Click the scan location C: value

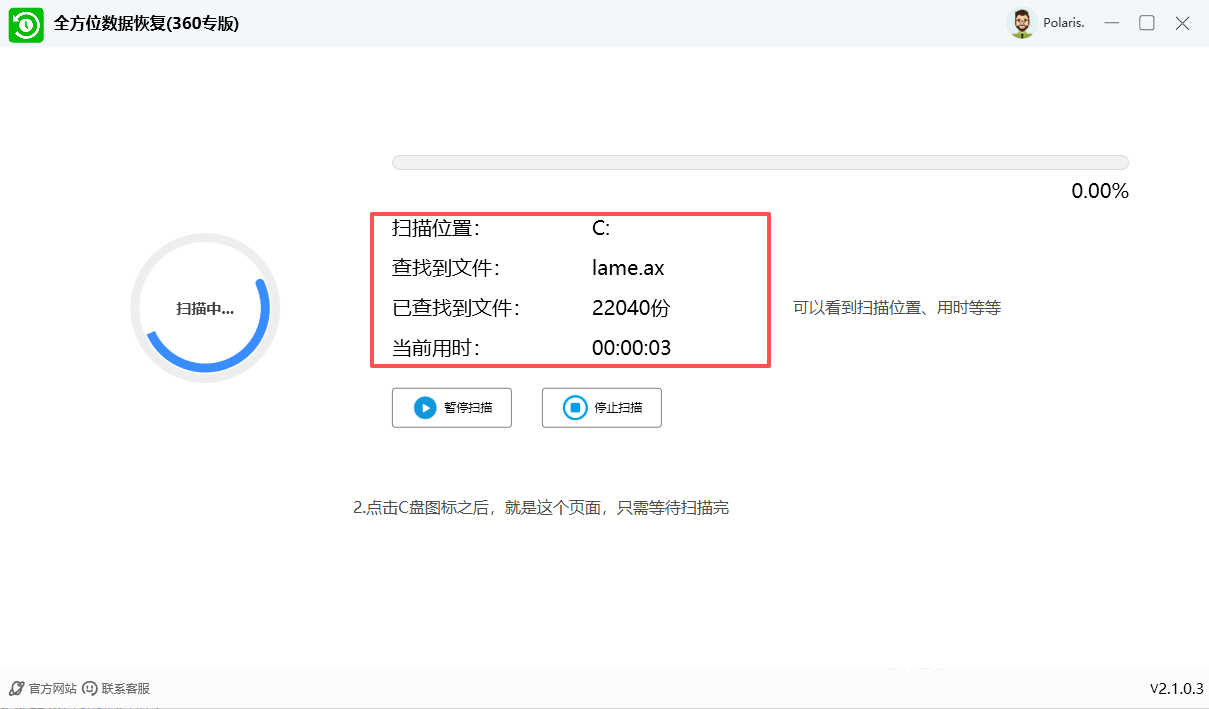600,227
